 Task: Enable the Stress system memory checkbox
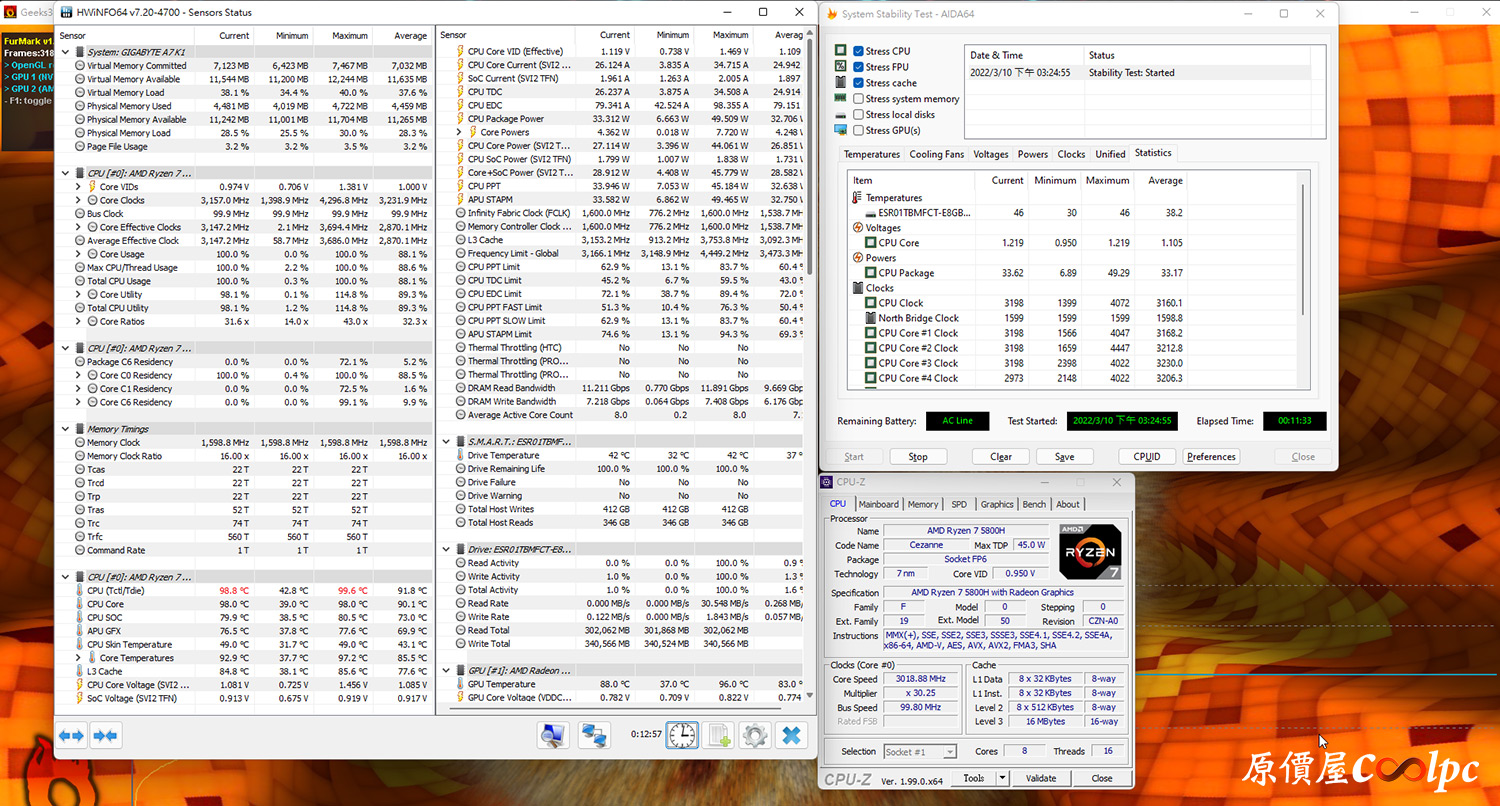click(x=858, y=99)
